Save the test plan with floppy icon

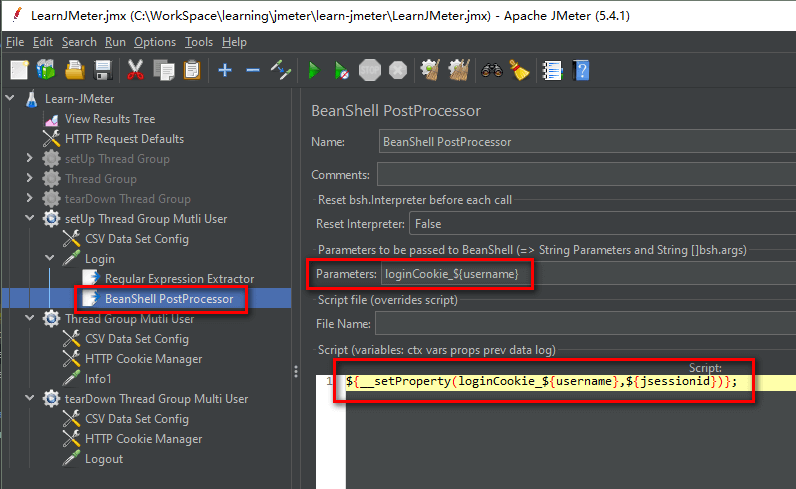pos(103,70)
